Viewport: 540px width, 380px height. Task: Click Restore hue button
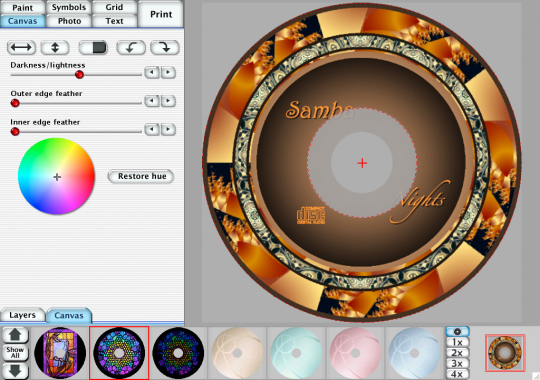[141, 176]
